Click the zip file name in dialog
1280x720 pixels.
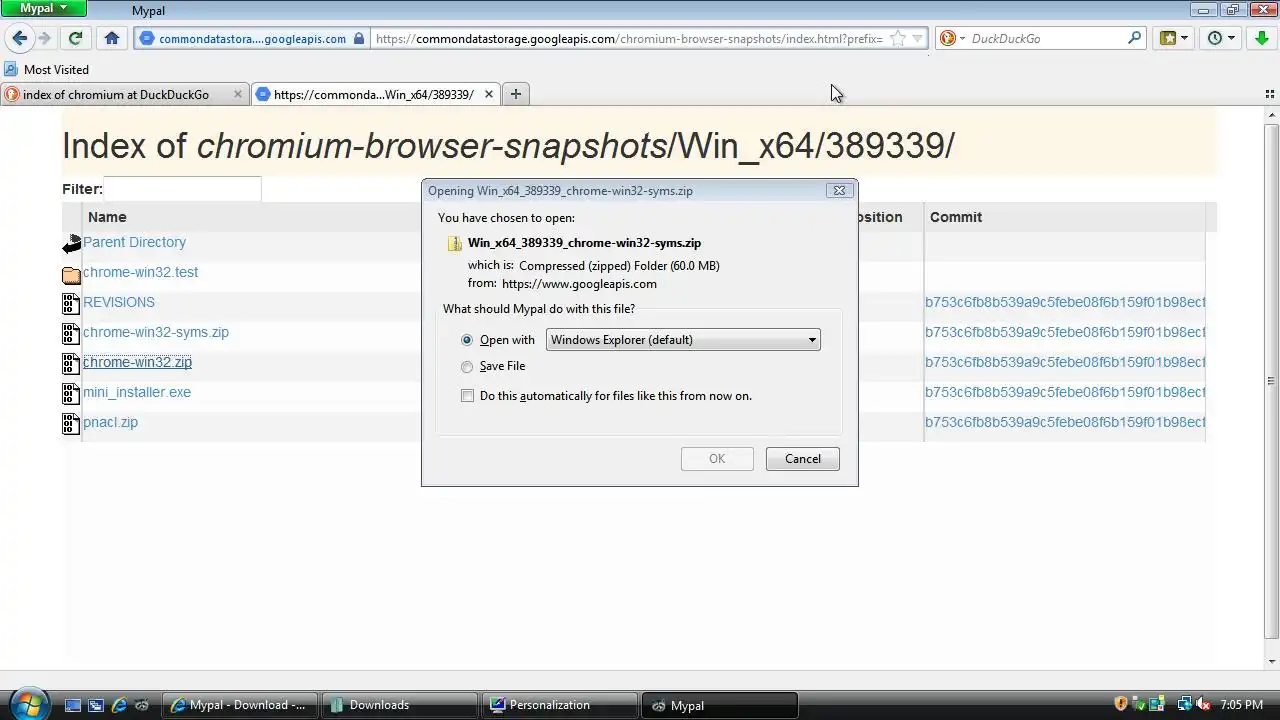[584, 243]
